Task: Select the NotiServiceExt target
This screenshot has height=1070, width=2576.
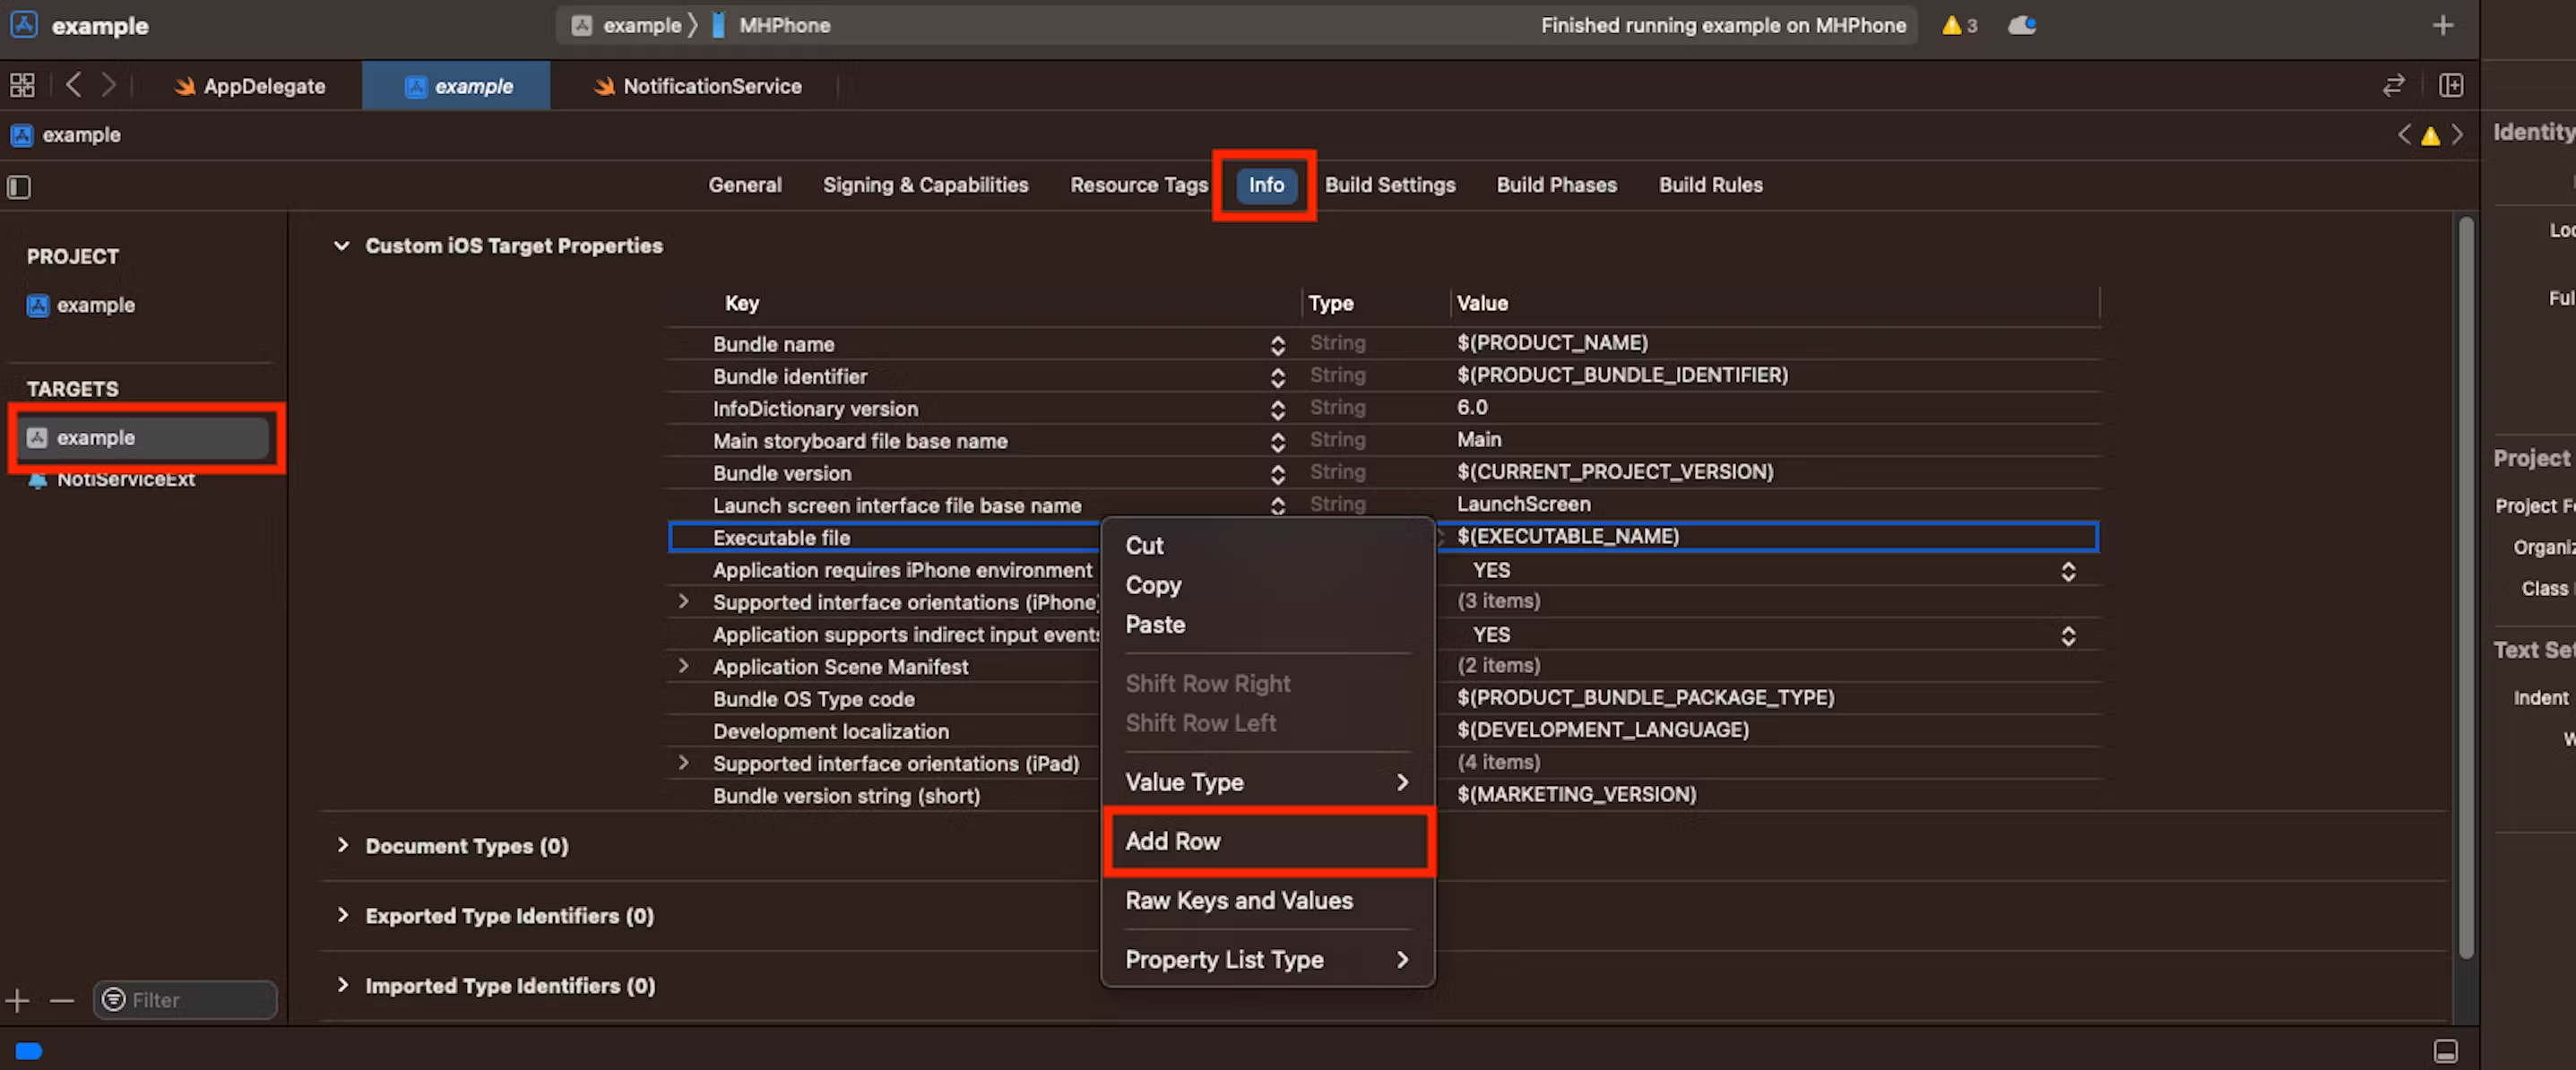Action: [125, 480]
